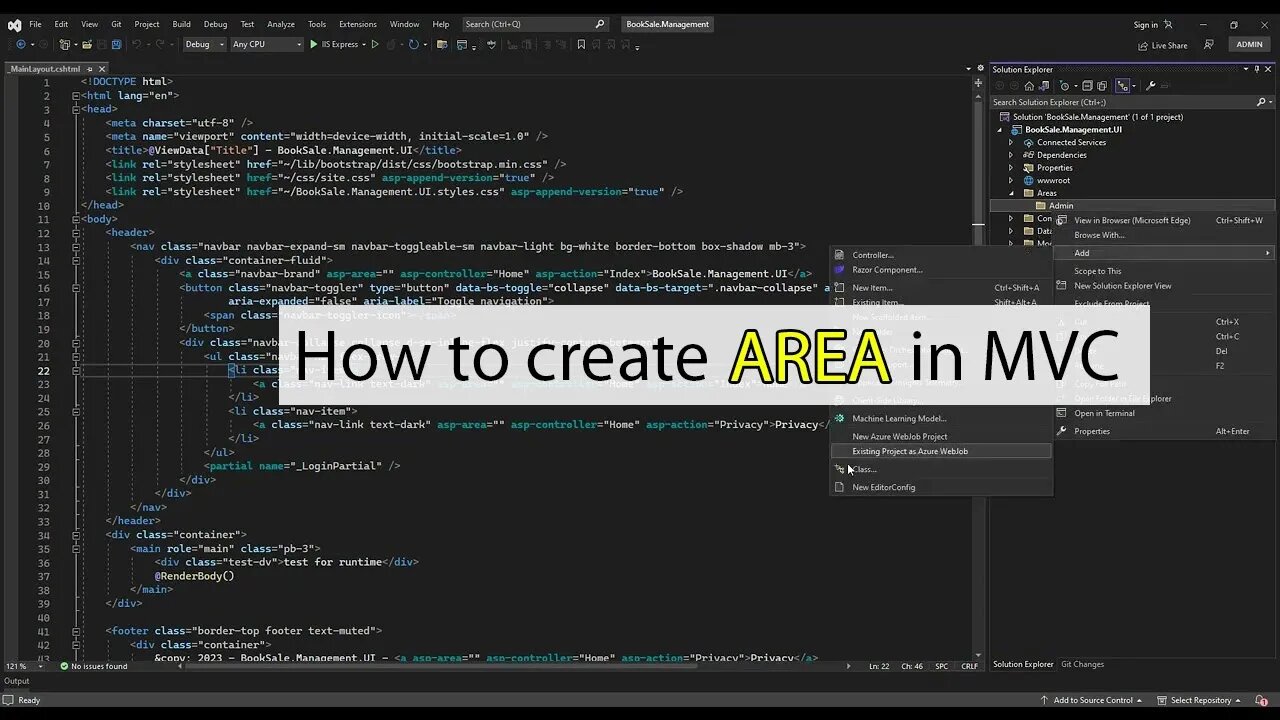1280x720 pixels.
Task: Click the search magnifier in Search (Ctrl+Q) box
Action: 600,24
